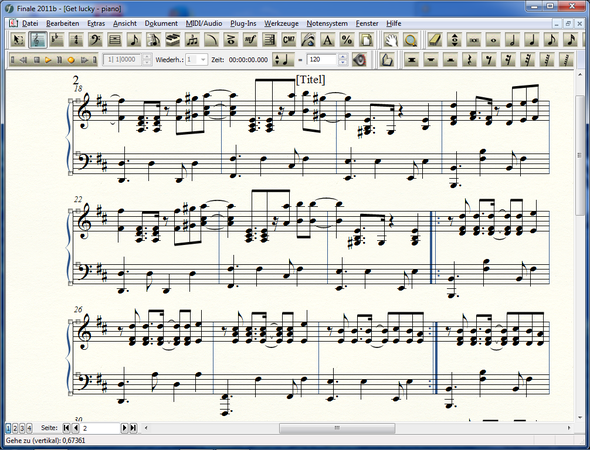590x450 pixels.
Task: Choose the whole rest in rests palette
Action: click(x=431, y=60)
